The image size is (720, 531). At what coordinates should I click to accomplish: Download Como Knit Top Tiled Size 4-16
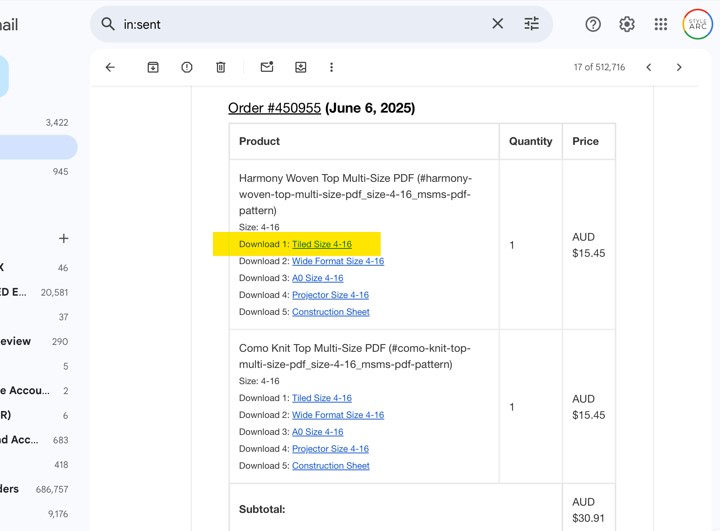click(x=322, y=398)
